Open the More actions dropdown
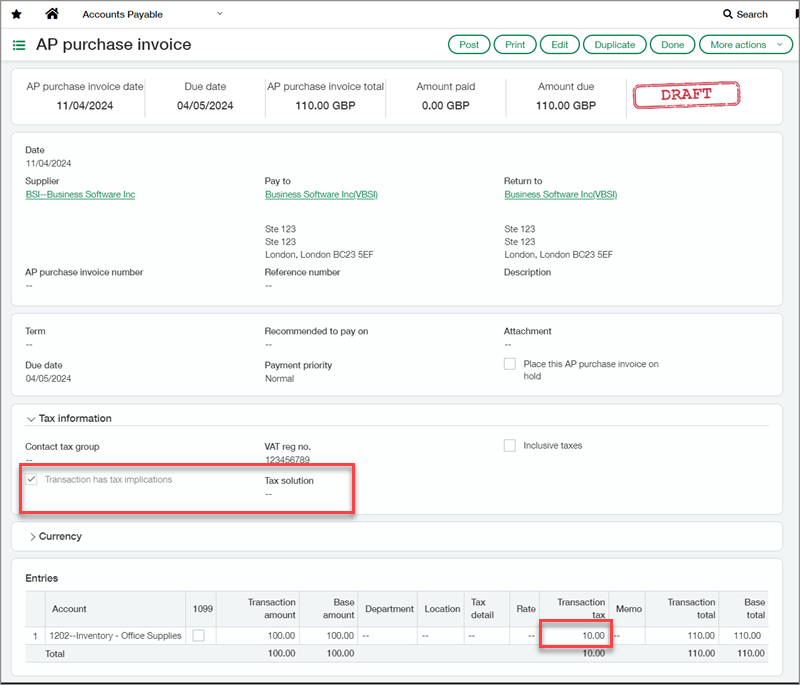800x685 pixels. pyautogui.click(x=745, y=44)
